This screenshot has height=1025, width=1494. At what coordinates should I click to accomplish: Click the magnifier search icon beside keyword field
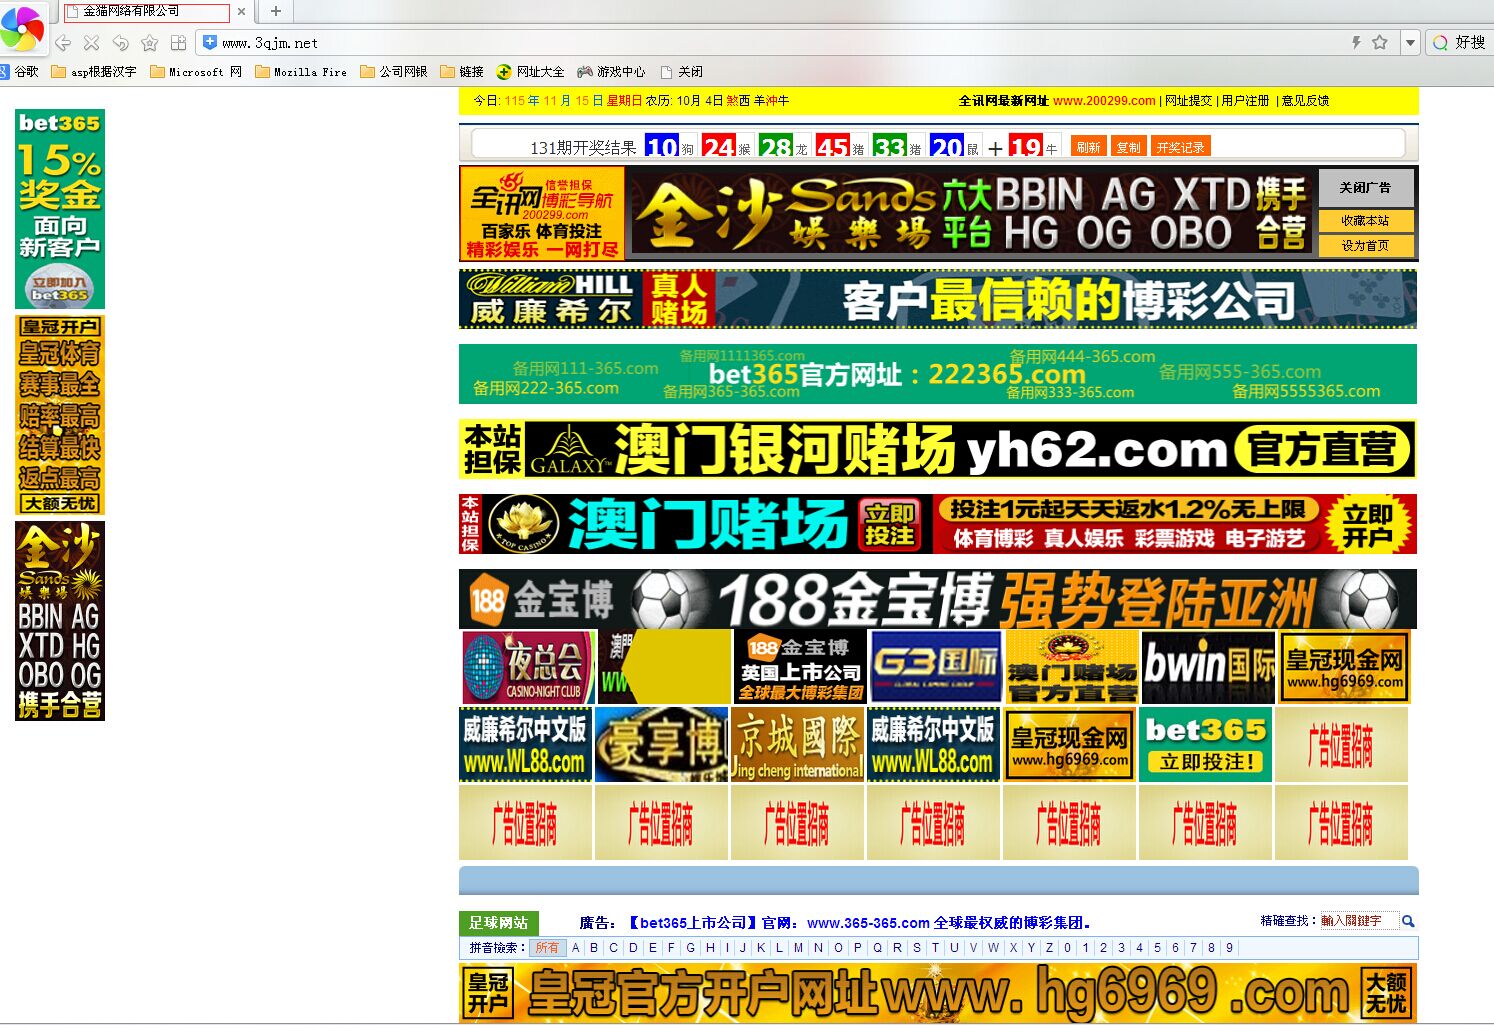pyautogui.click(x=1408, y=921)
